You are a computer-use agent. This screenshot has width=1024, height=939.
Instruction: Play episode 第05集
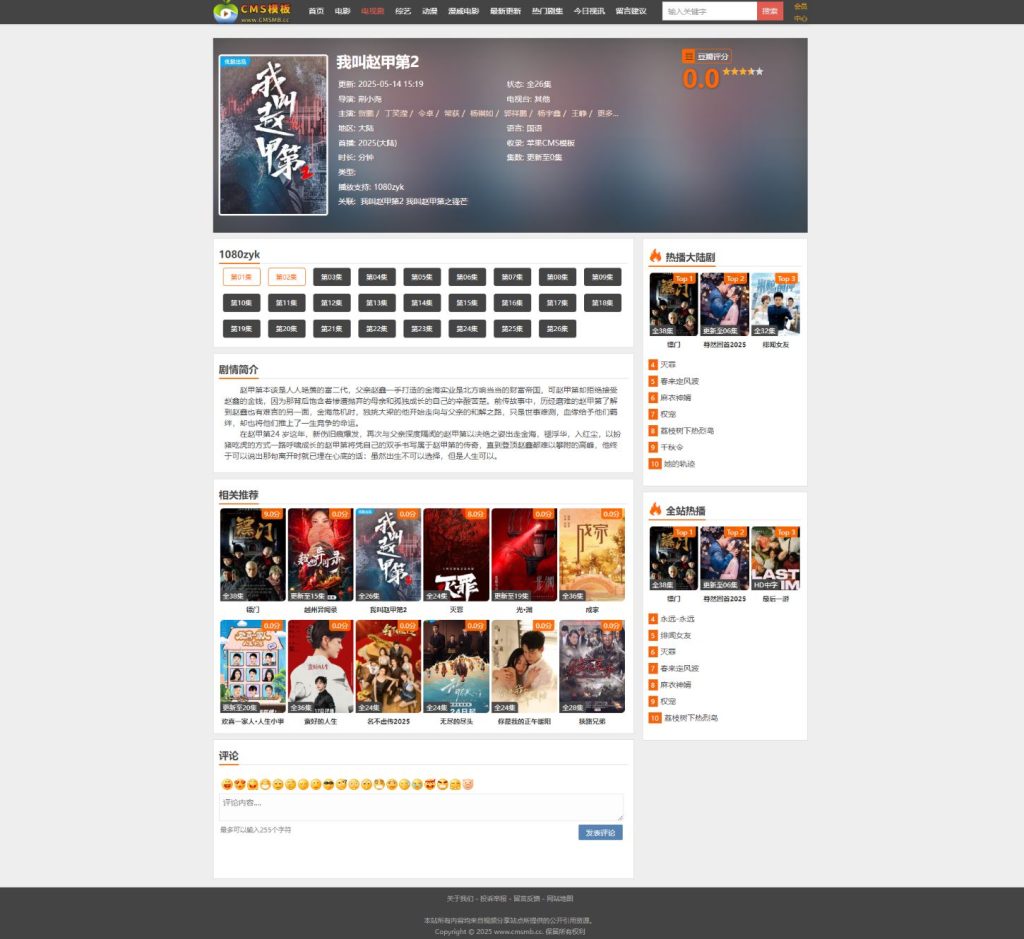(x=422, y=277)
